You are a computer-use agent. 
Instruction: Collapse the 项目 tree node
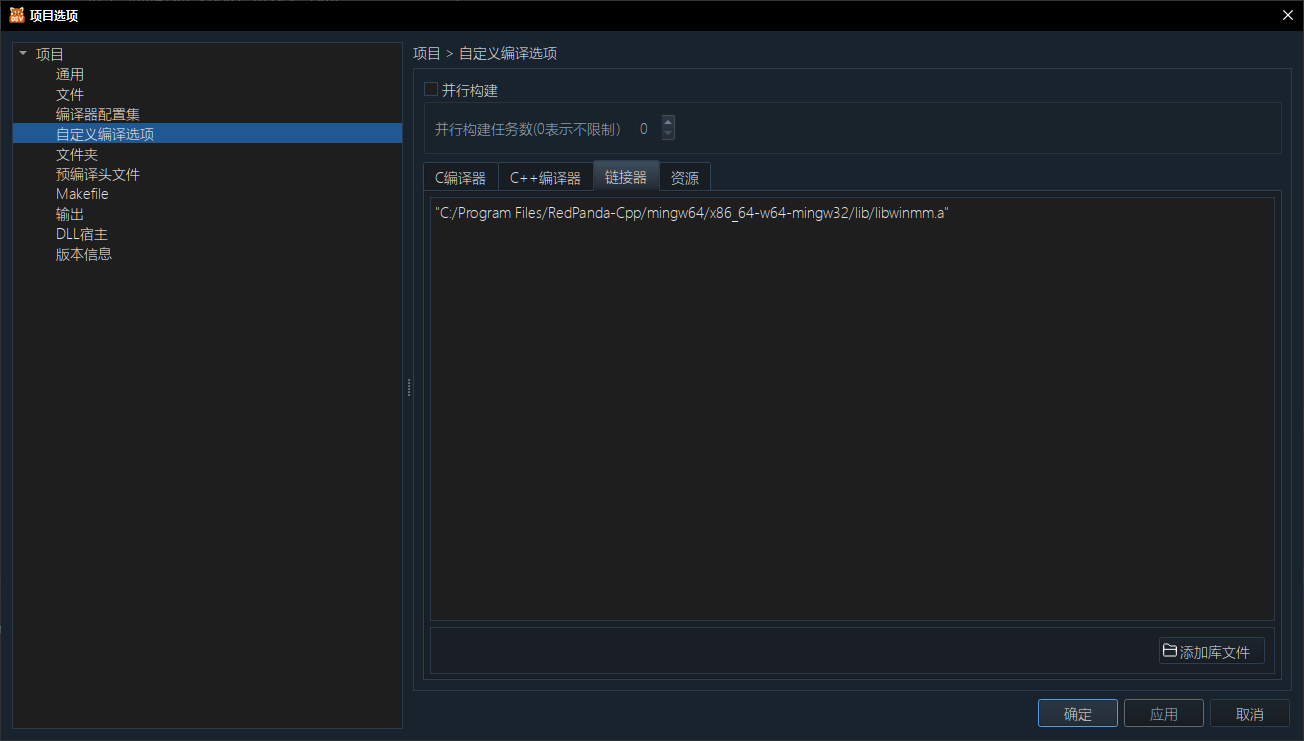click(x=23, y=54)
